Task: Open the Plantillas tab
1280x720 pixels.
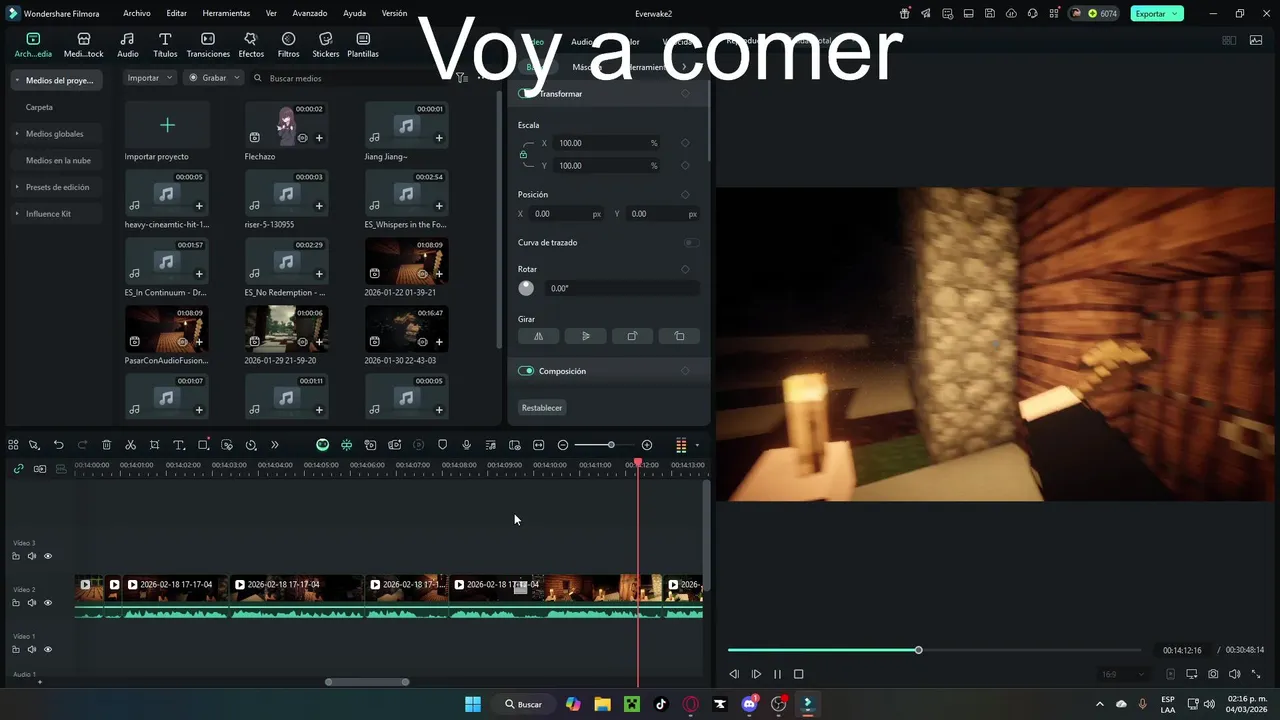Action: 363,45
